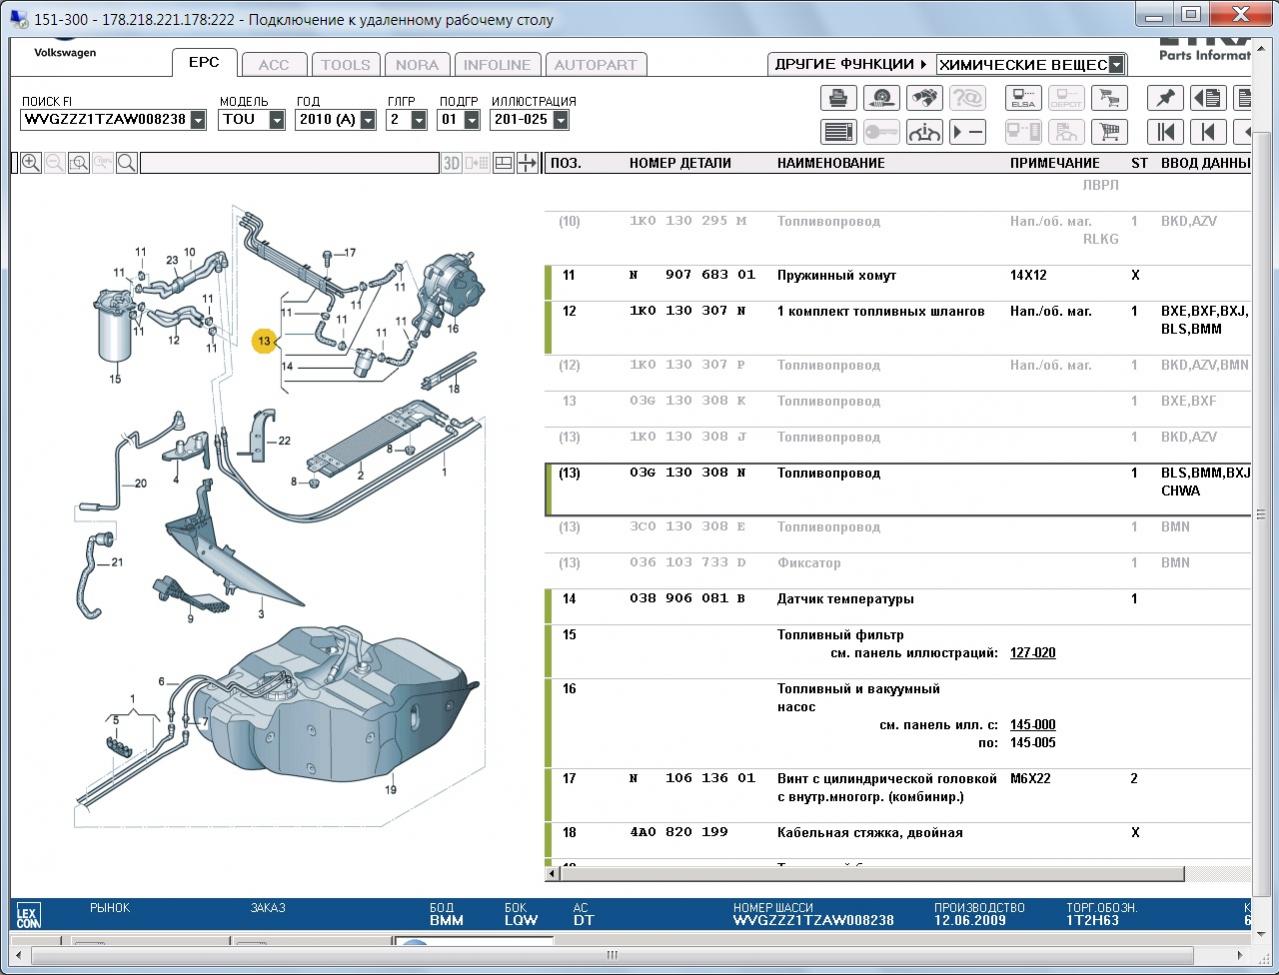This screenshot has width=1279, height=975.
Task: Click the ПРИМЕЧАНИЕ column header
Action: pyautogui.click(x=1055, y=163)
